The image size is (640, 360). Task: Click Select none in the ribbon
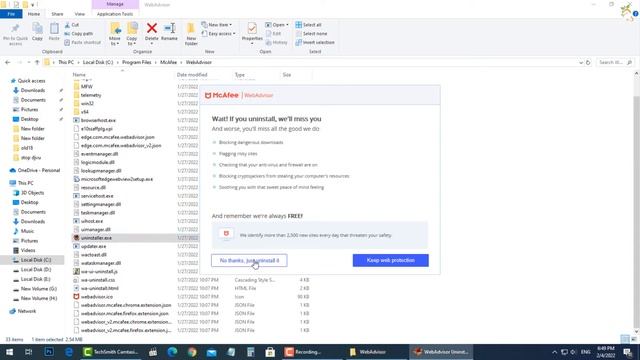click(311, 33)
